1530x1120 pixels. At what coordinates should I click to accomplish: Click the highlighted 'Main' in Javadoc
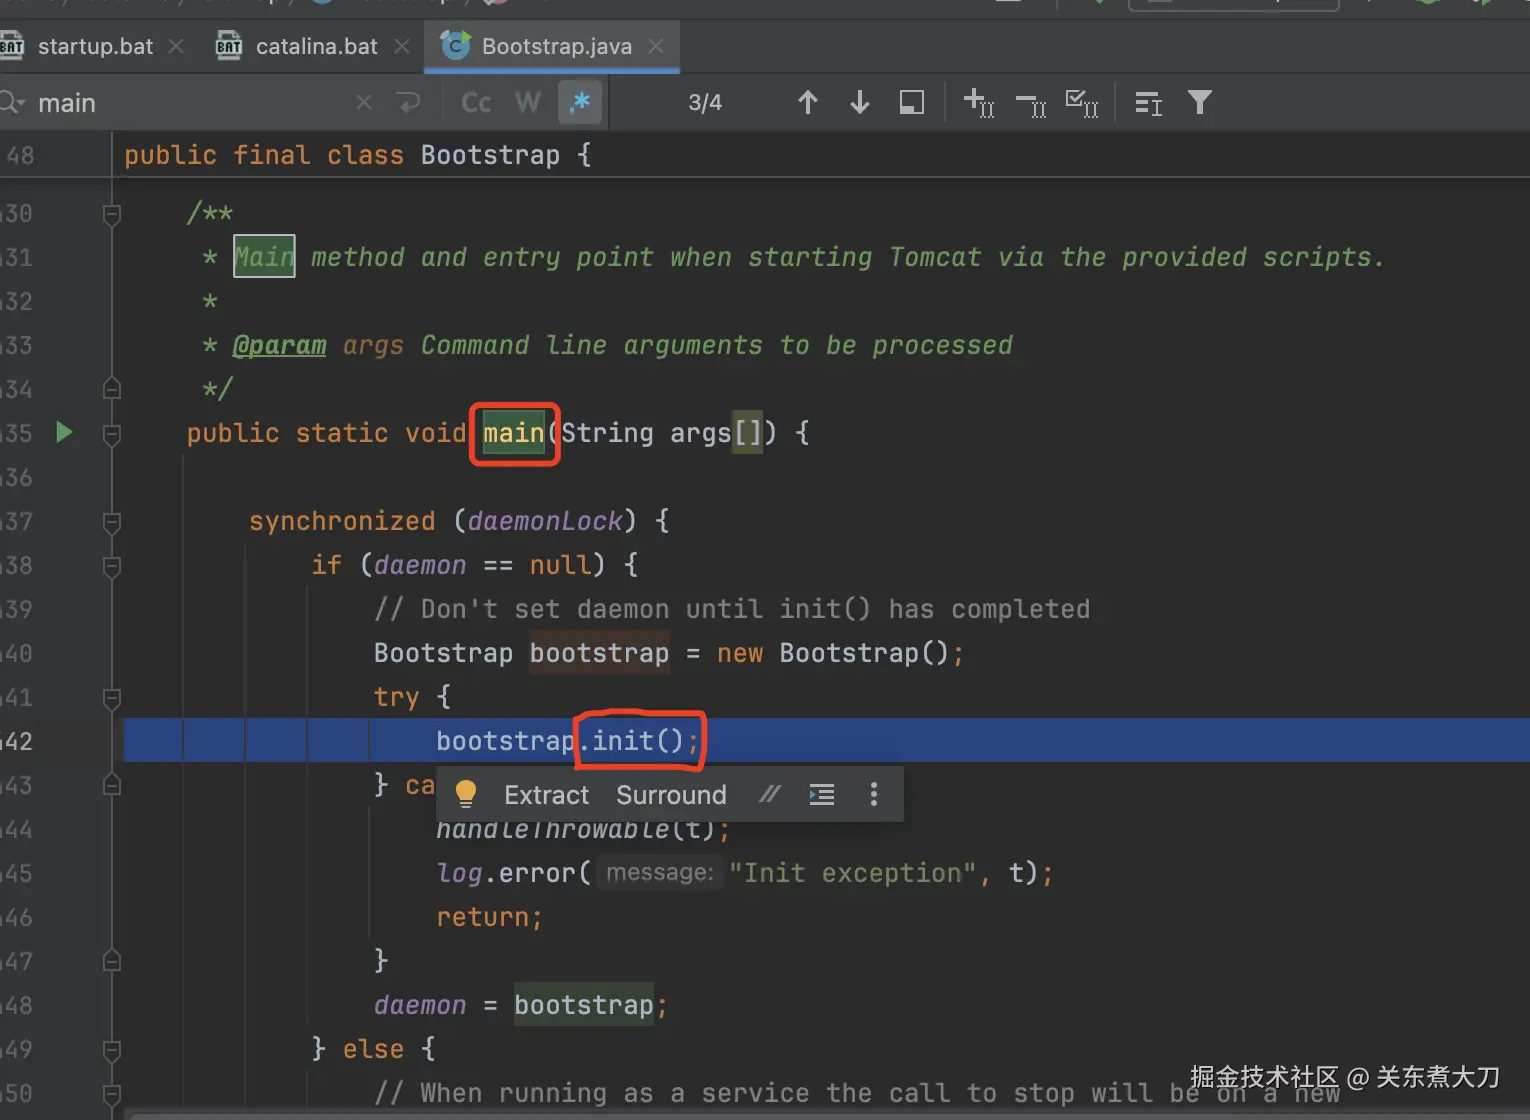coord(264,256)
